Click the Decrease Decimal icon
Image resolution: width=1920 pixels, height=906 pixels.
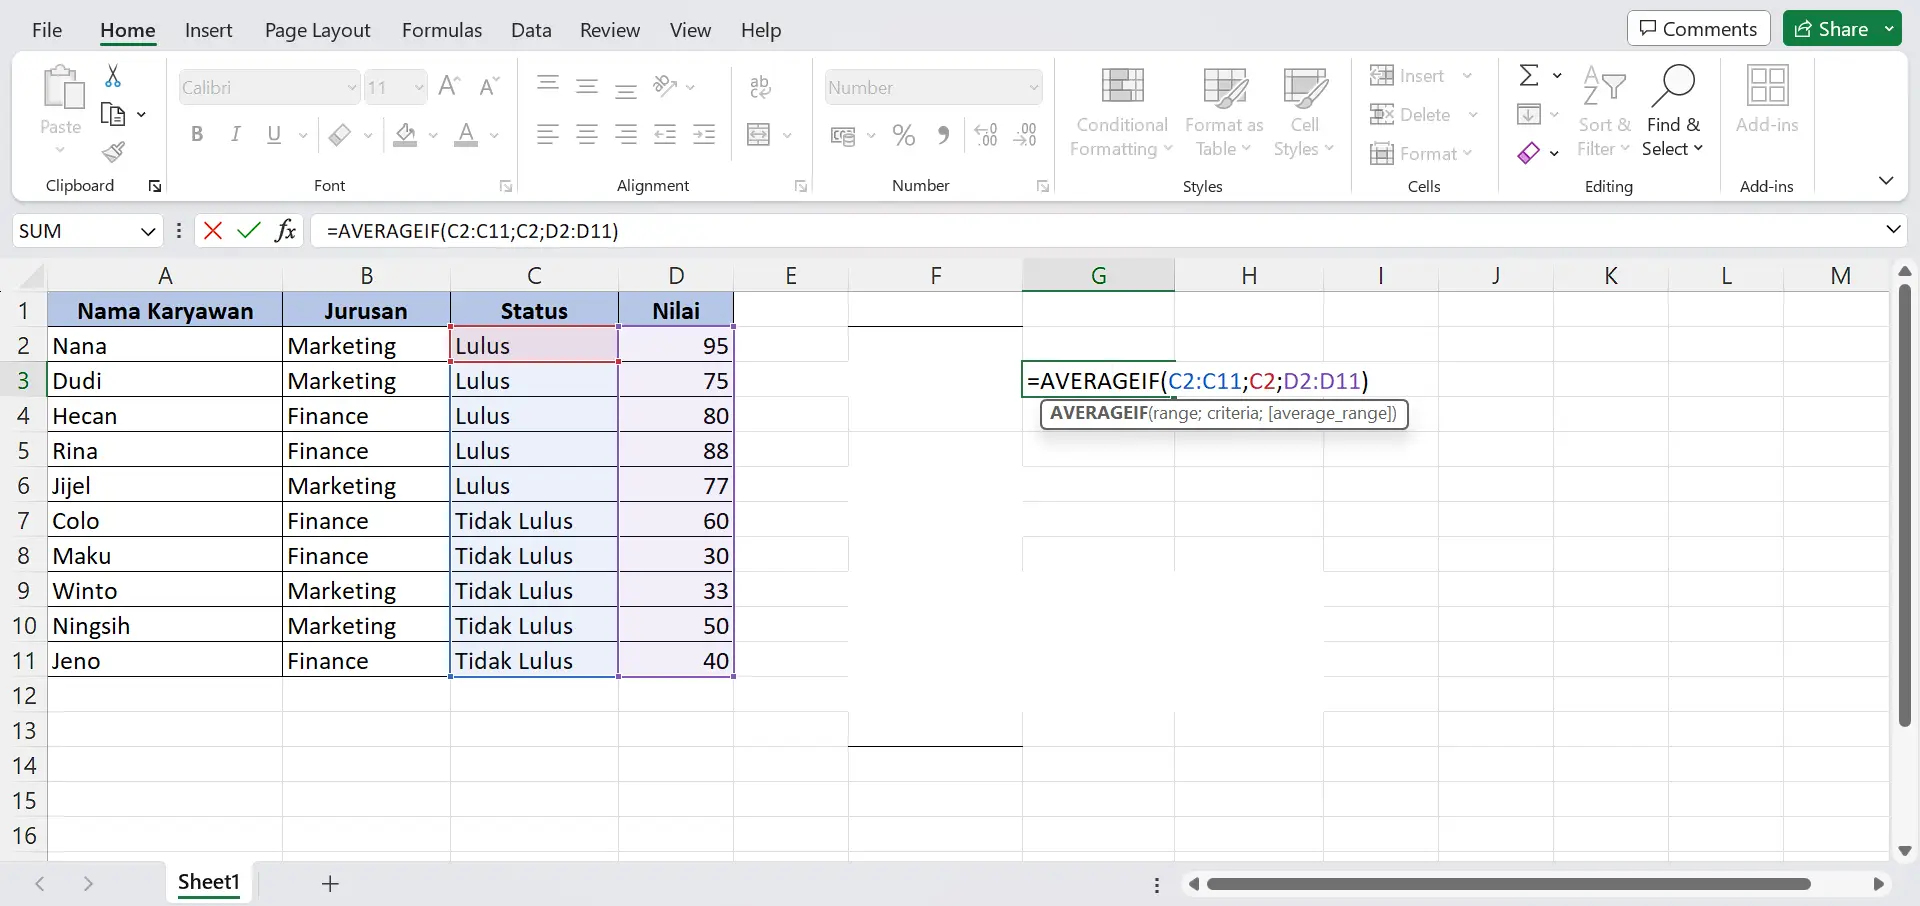click(x=1025, y=135)
